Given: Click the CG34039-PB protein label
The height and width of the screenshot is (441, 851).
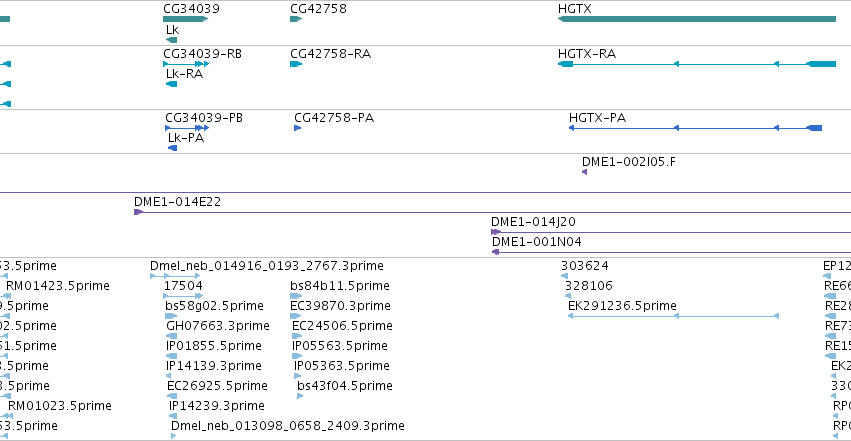Looking at the screenshot, I should [204, 118].
